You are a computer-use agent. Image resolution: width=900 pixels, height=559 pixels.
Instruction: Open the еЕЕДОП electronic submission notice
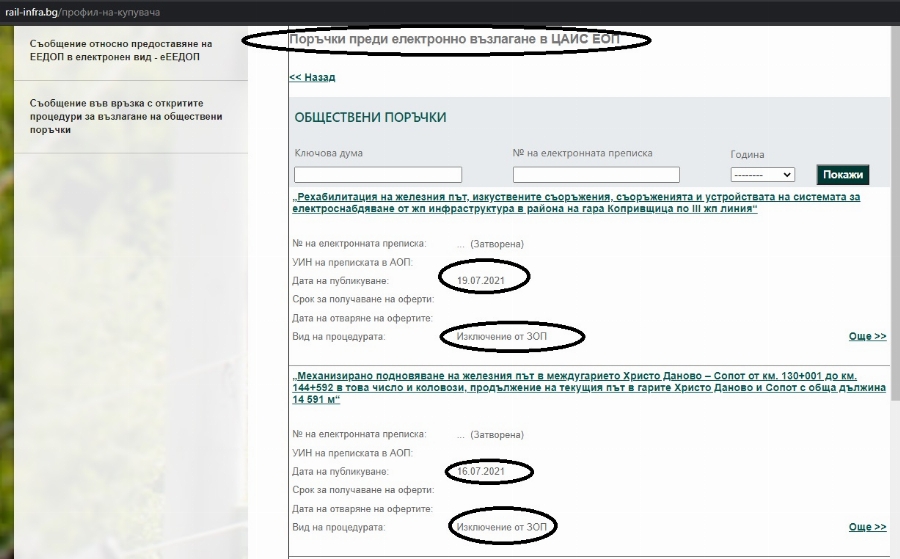click(120, 51)
